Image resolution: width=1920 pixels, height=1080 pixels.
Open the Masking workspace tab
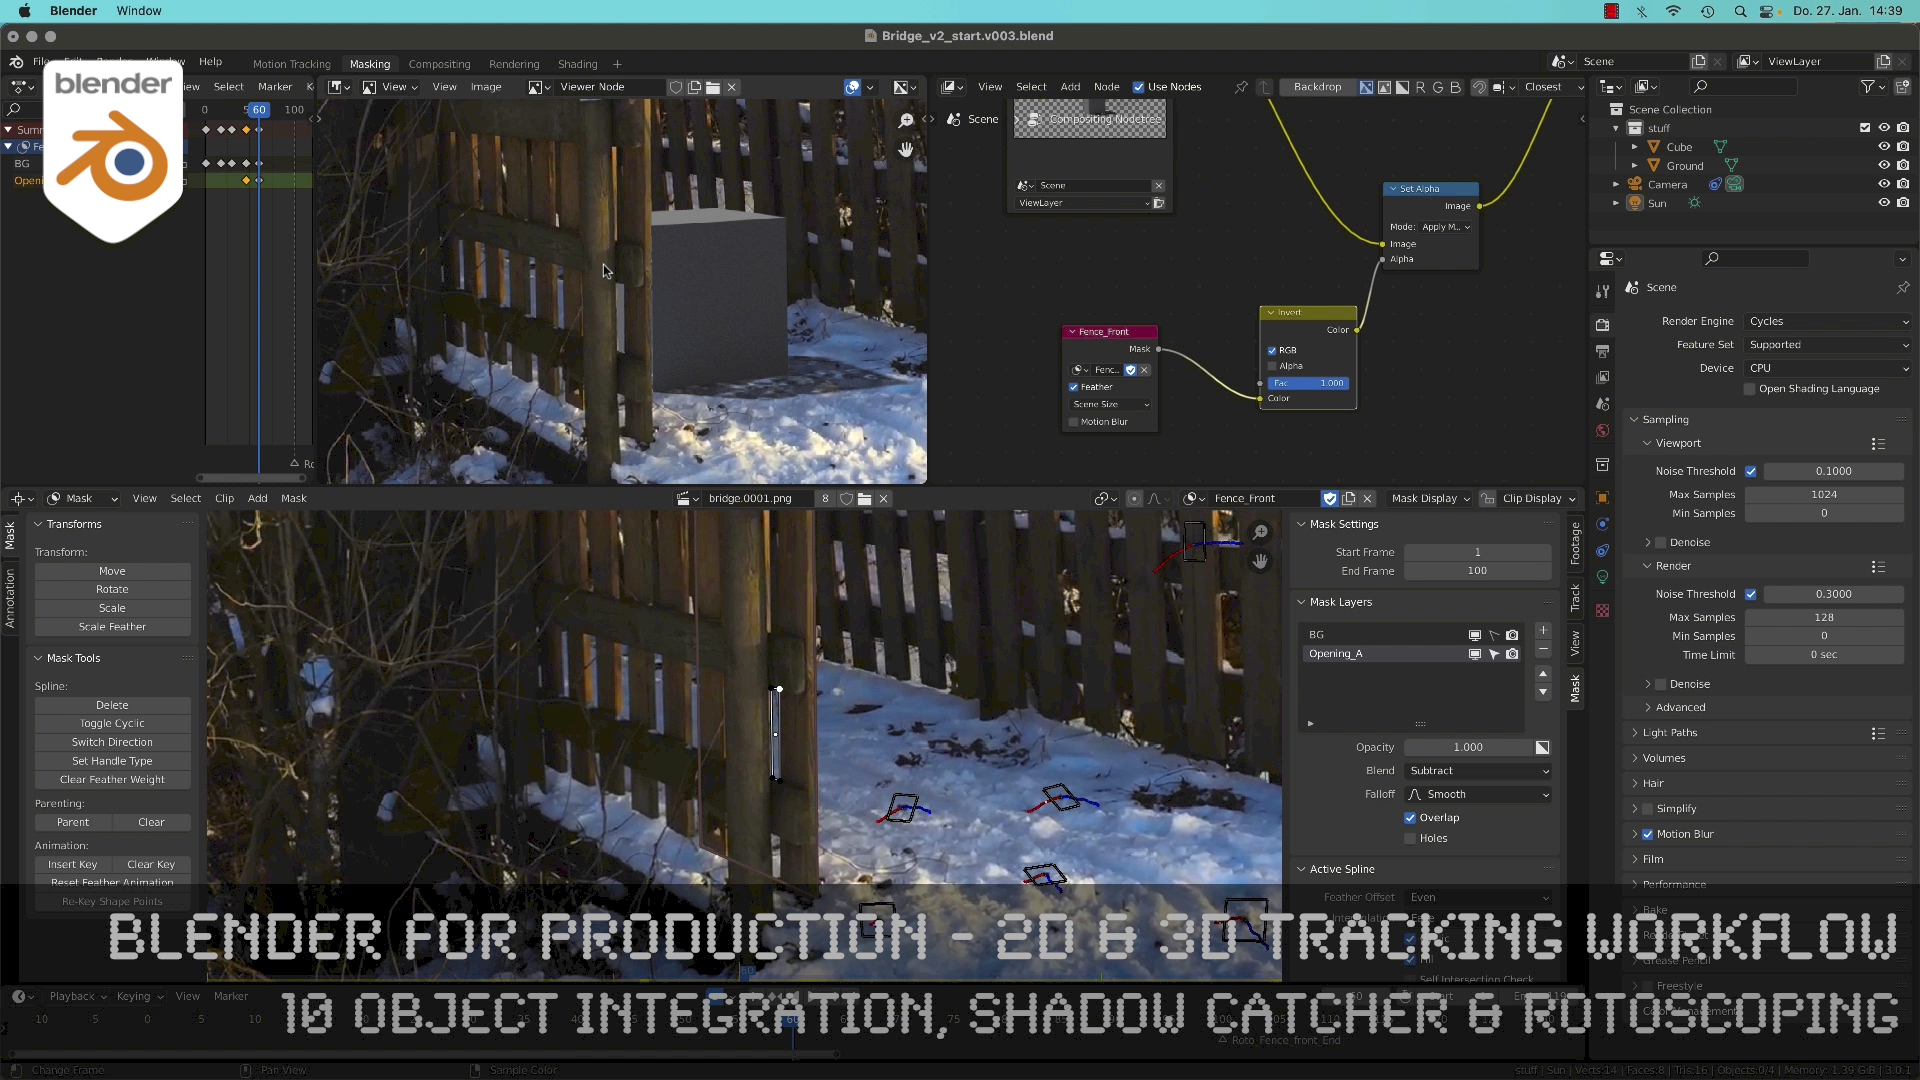pyautogui.click(x=370, y=63)
